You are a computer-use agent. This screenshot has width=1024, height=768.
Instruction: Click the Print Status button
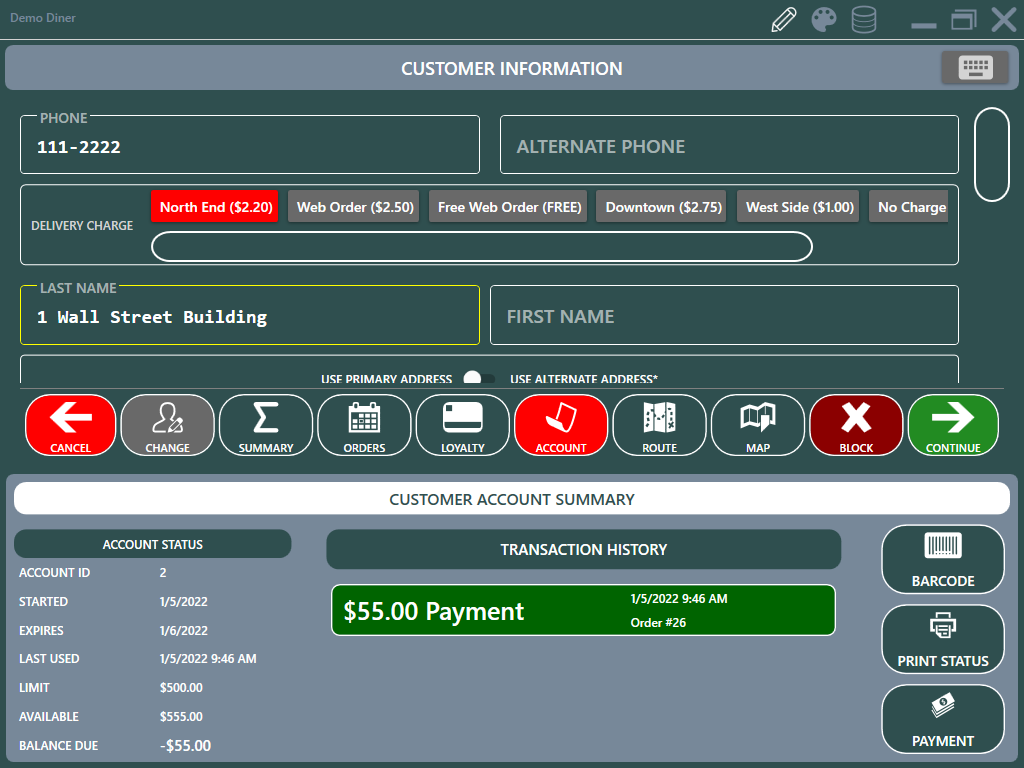pos(942,639)
